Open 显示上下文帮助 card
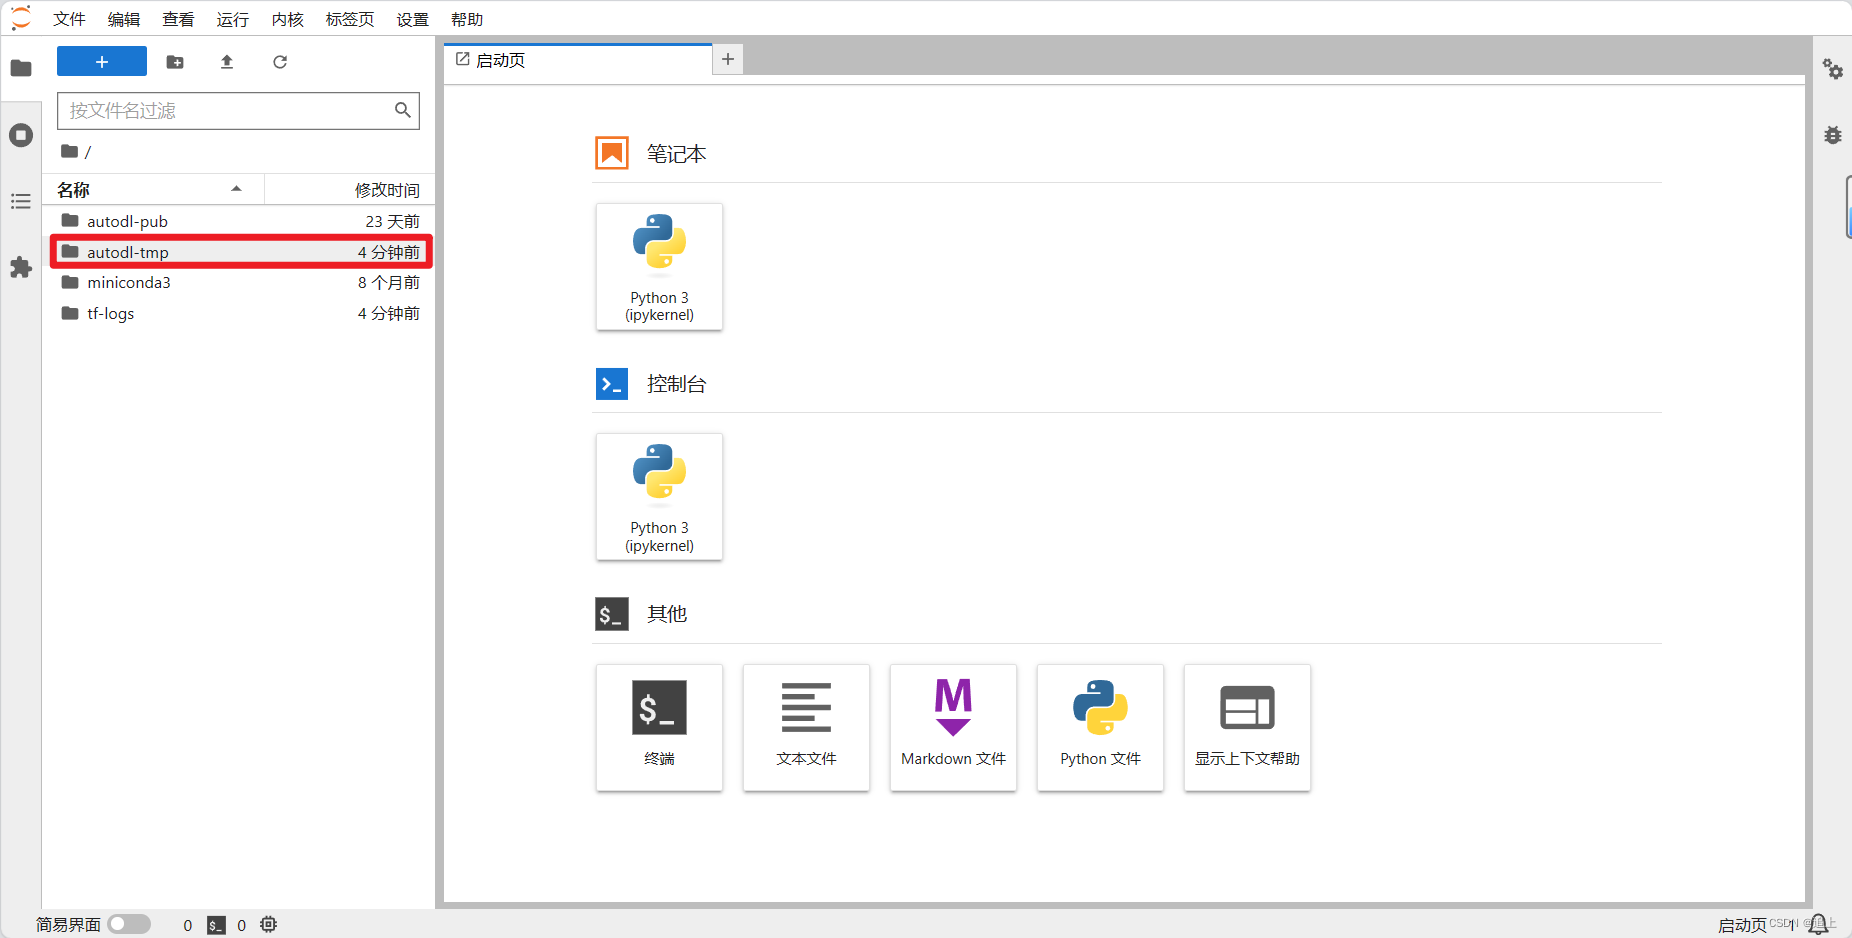This screenshot has width=1852, height=938. coord(1247,728)
